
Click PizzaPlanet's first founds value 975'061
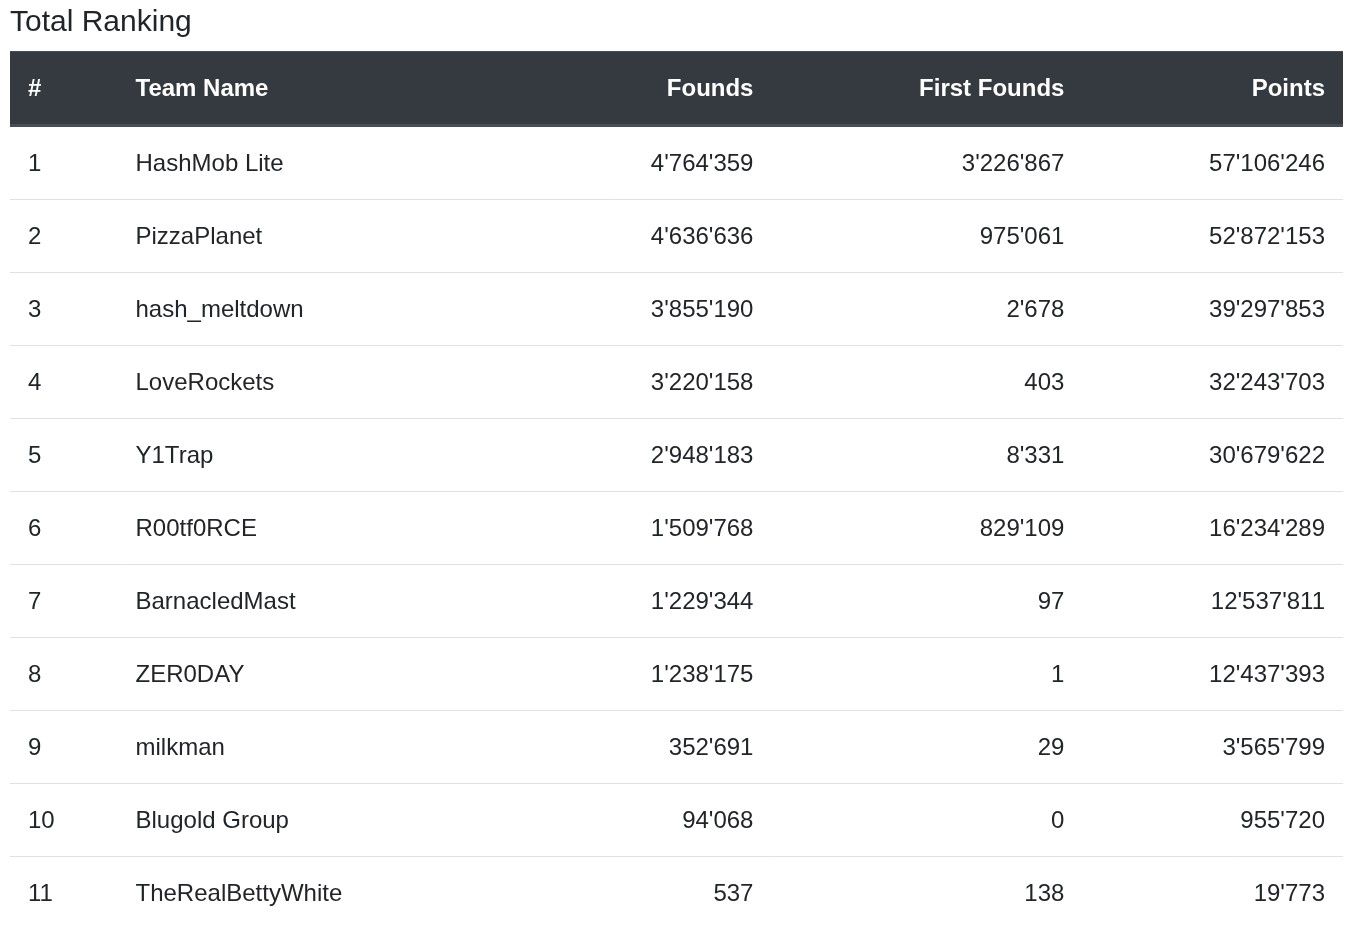click(1021, 236)
